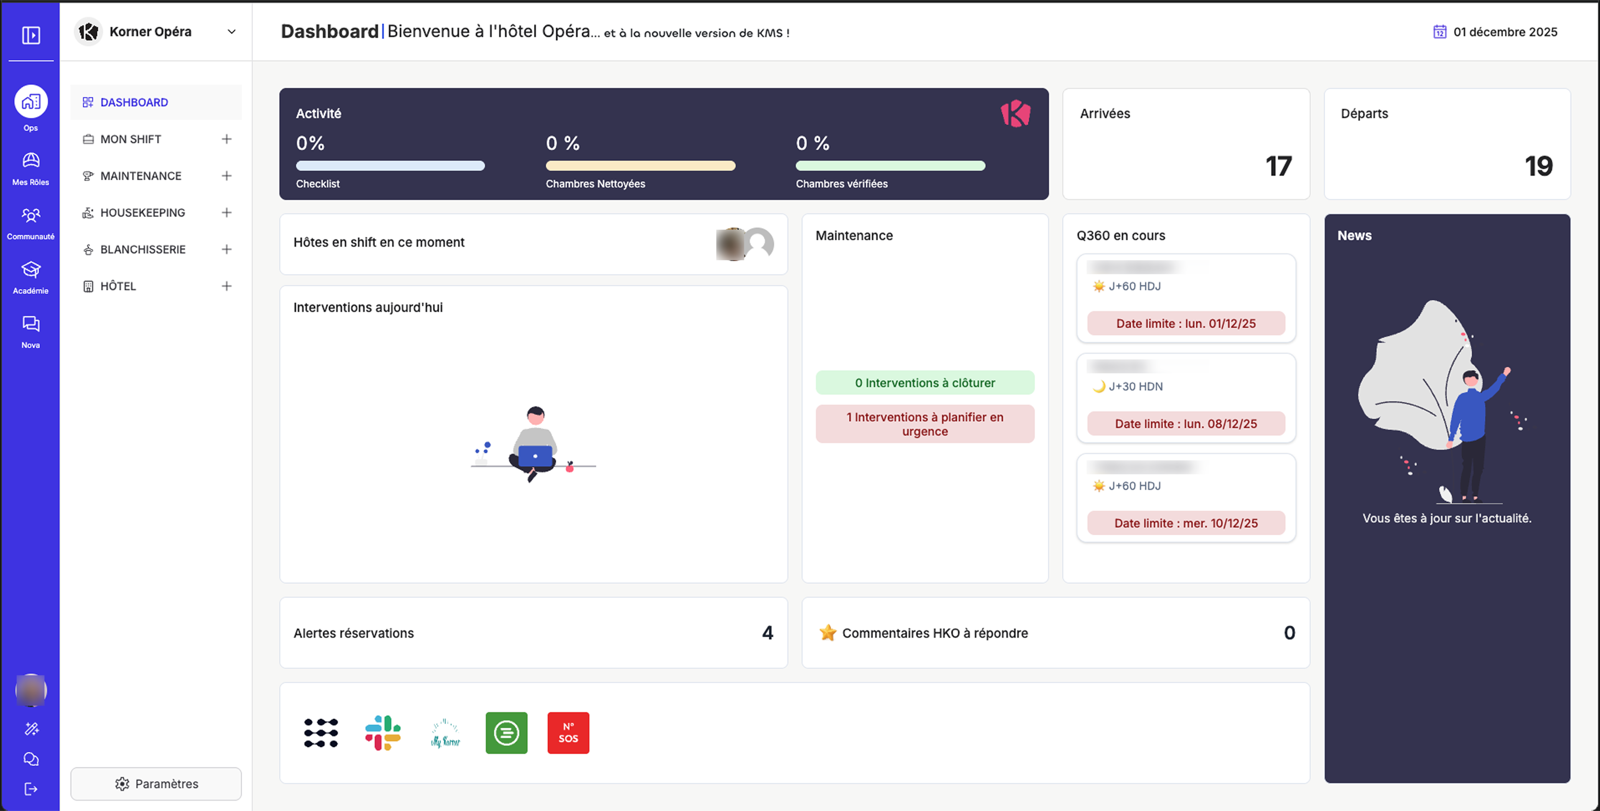Open the Communauté icon
The width and height of the screenshot is (1600, 811).
tap(31, 216)
